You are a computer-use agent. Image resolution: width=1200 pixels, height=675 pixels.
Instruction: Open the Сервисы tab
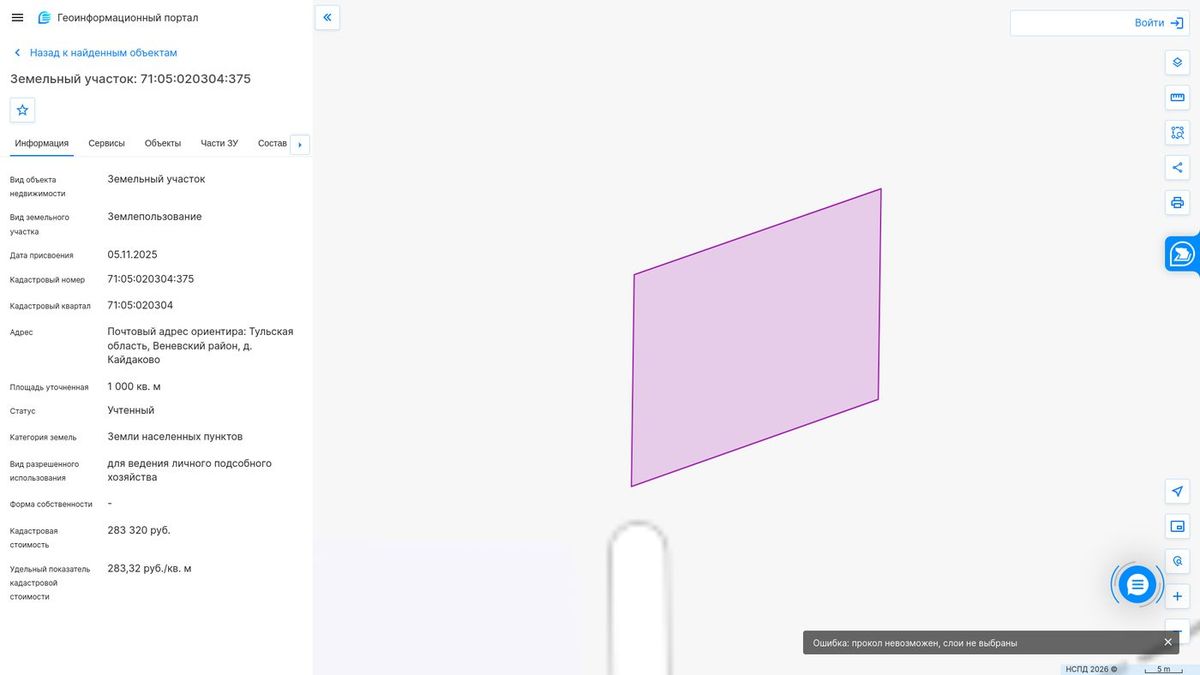[x=107, y=143]
